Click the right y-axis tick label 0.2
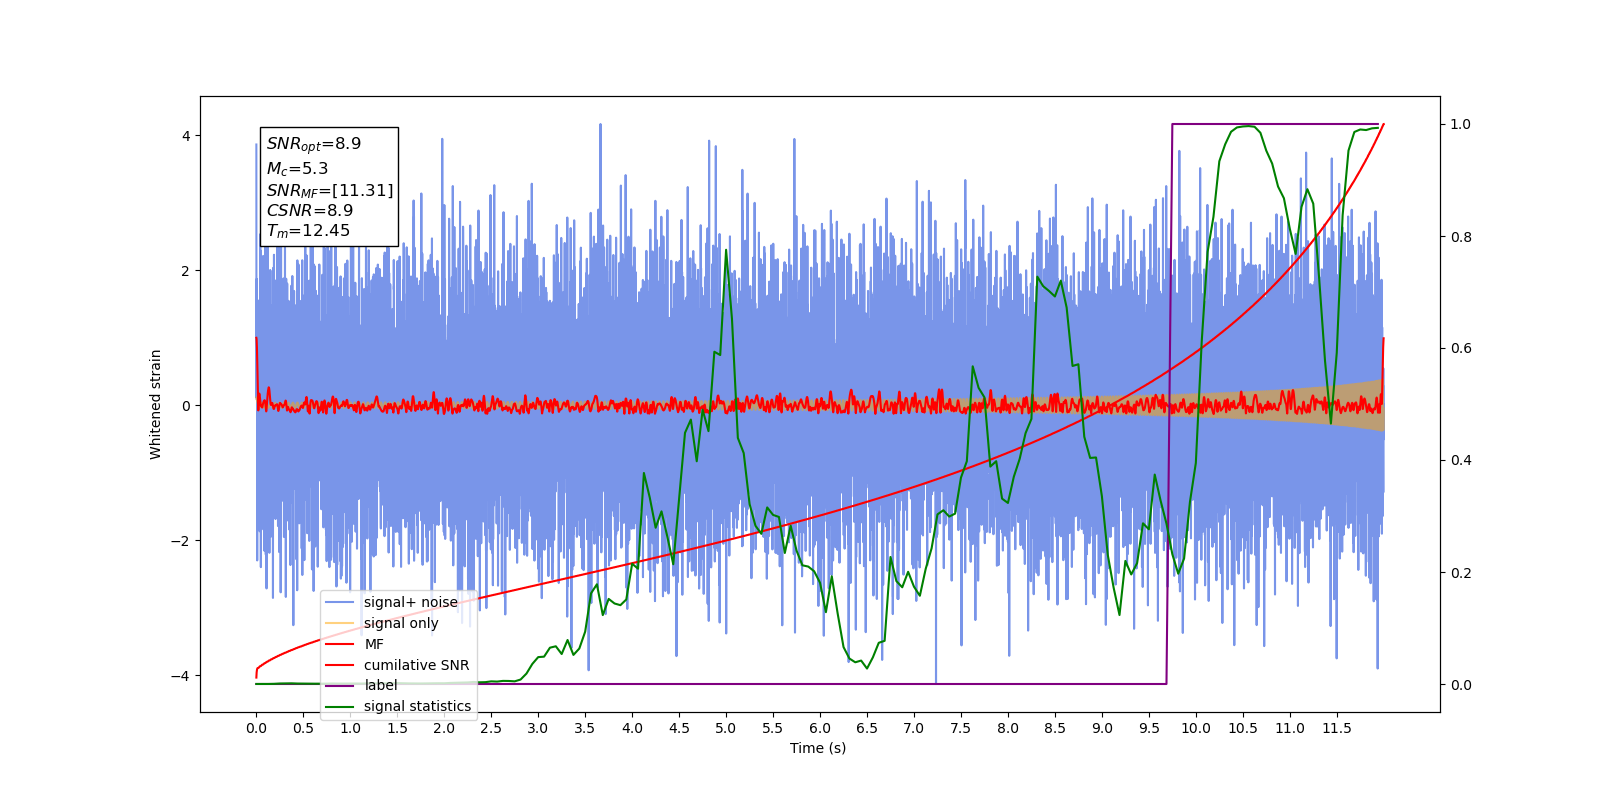Viewport: 1600px width, 800px height. 1461,573
